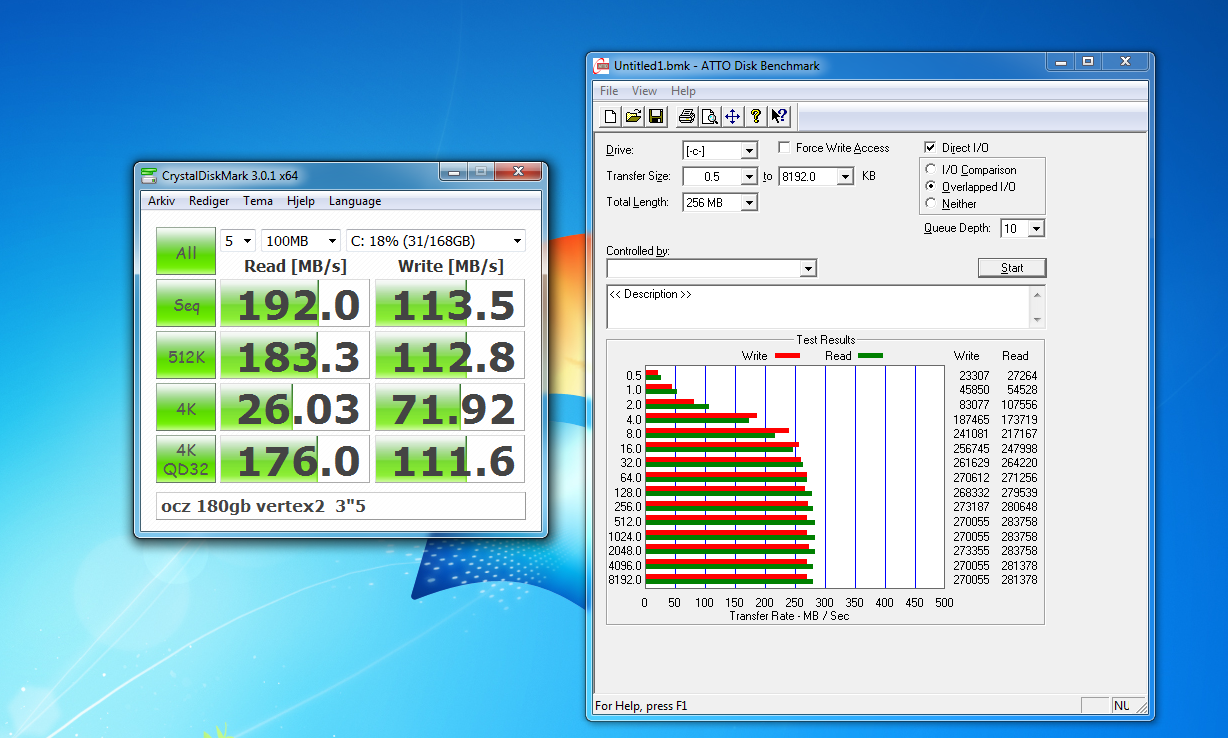Click the Save floppy icon in ATTO toolbar
This screenshot has width=1228, height=738.
point(656,116)
